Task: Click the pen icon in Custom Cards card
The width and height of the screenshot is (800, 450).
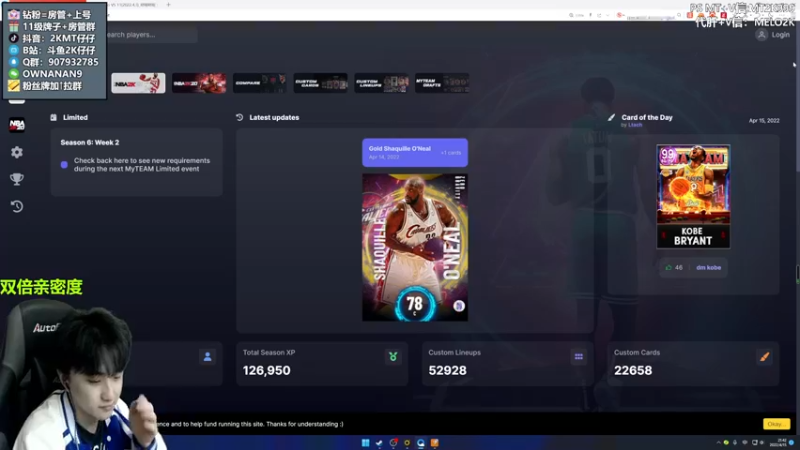Action: (x=764, y=357)
